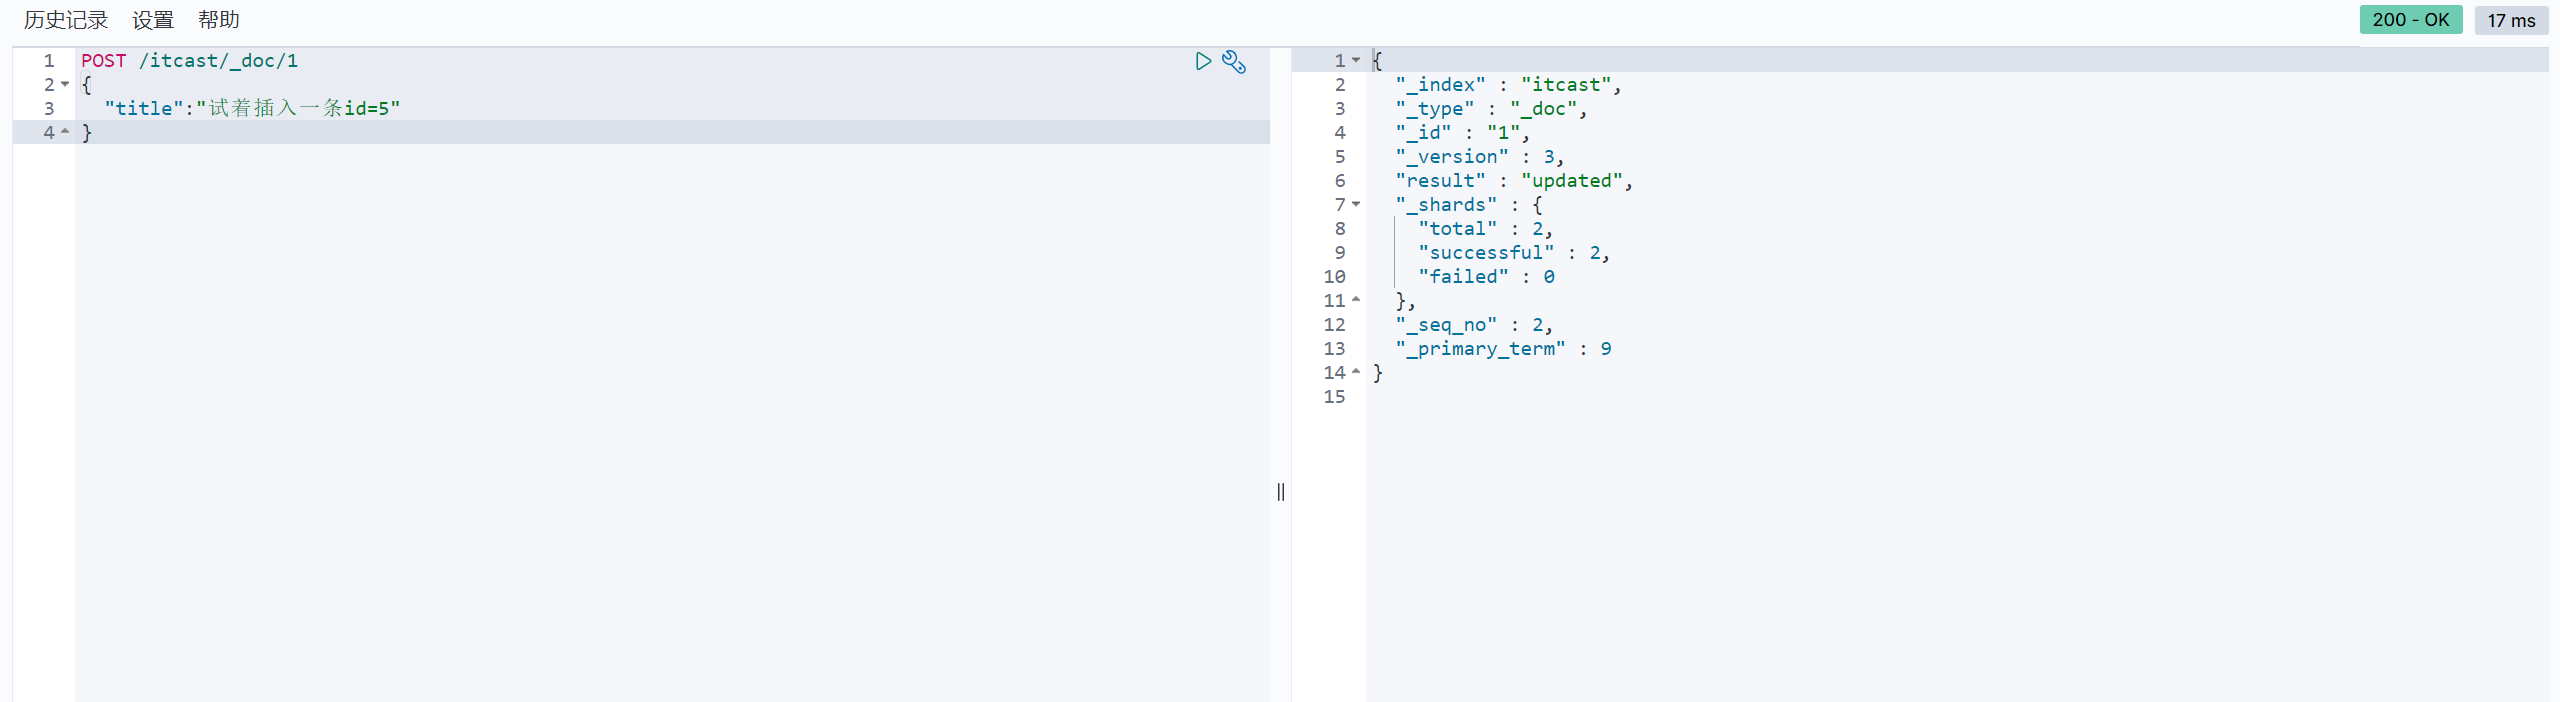
Task: Collapse the request body fold on line 2
Action: coord(65,85)
